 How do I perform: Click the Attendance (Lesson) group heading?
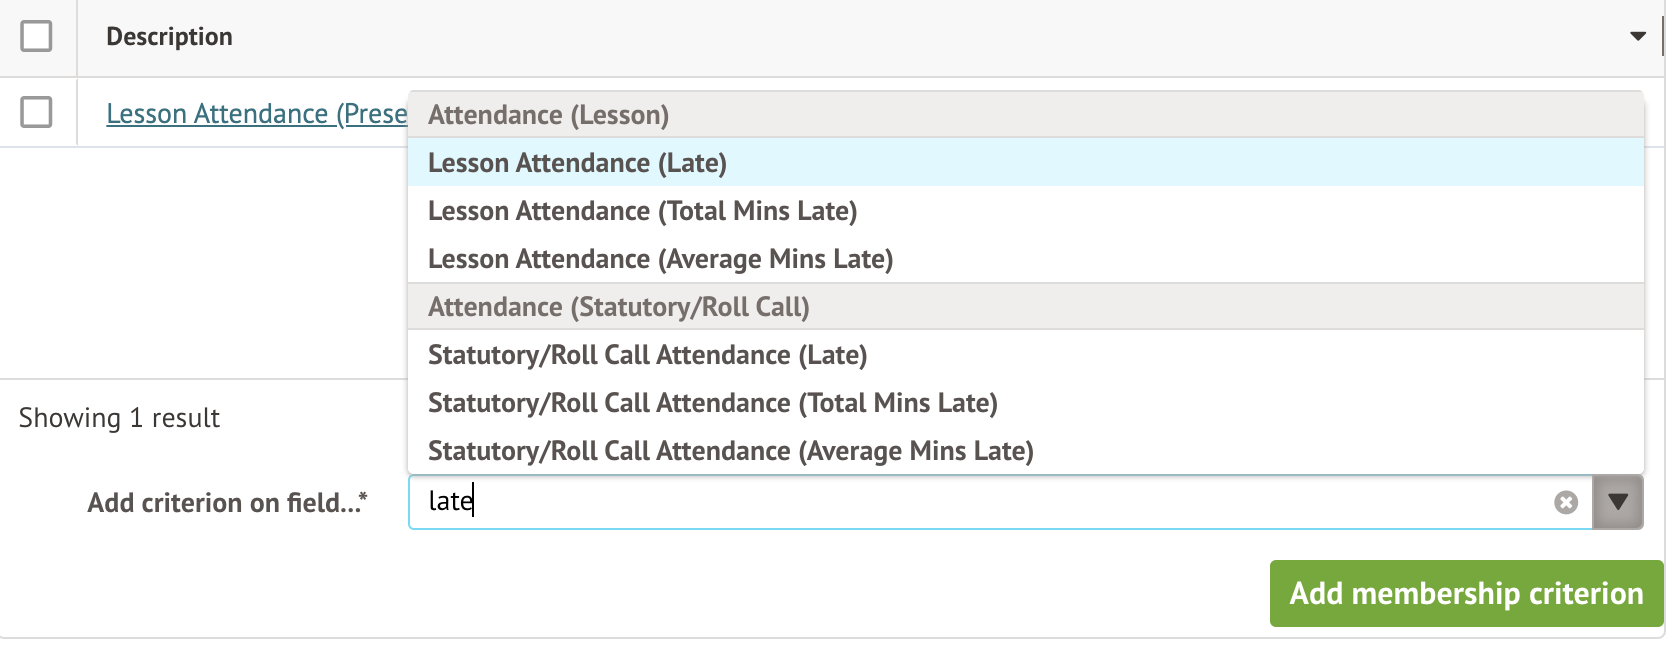548,115
